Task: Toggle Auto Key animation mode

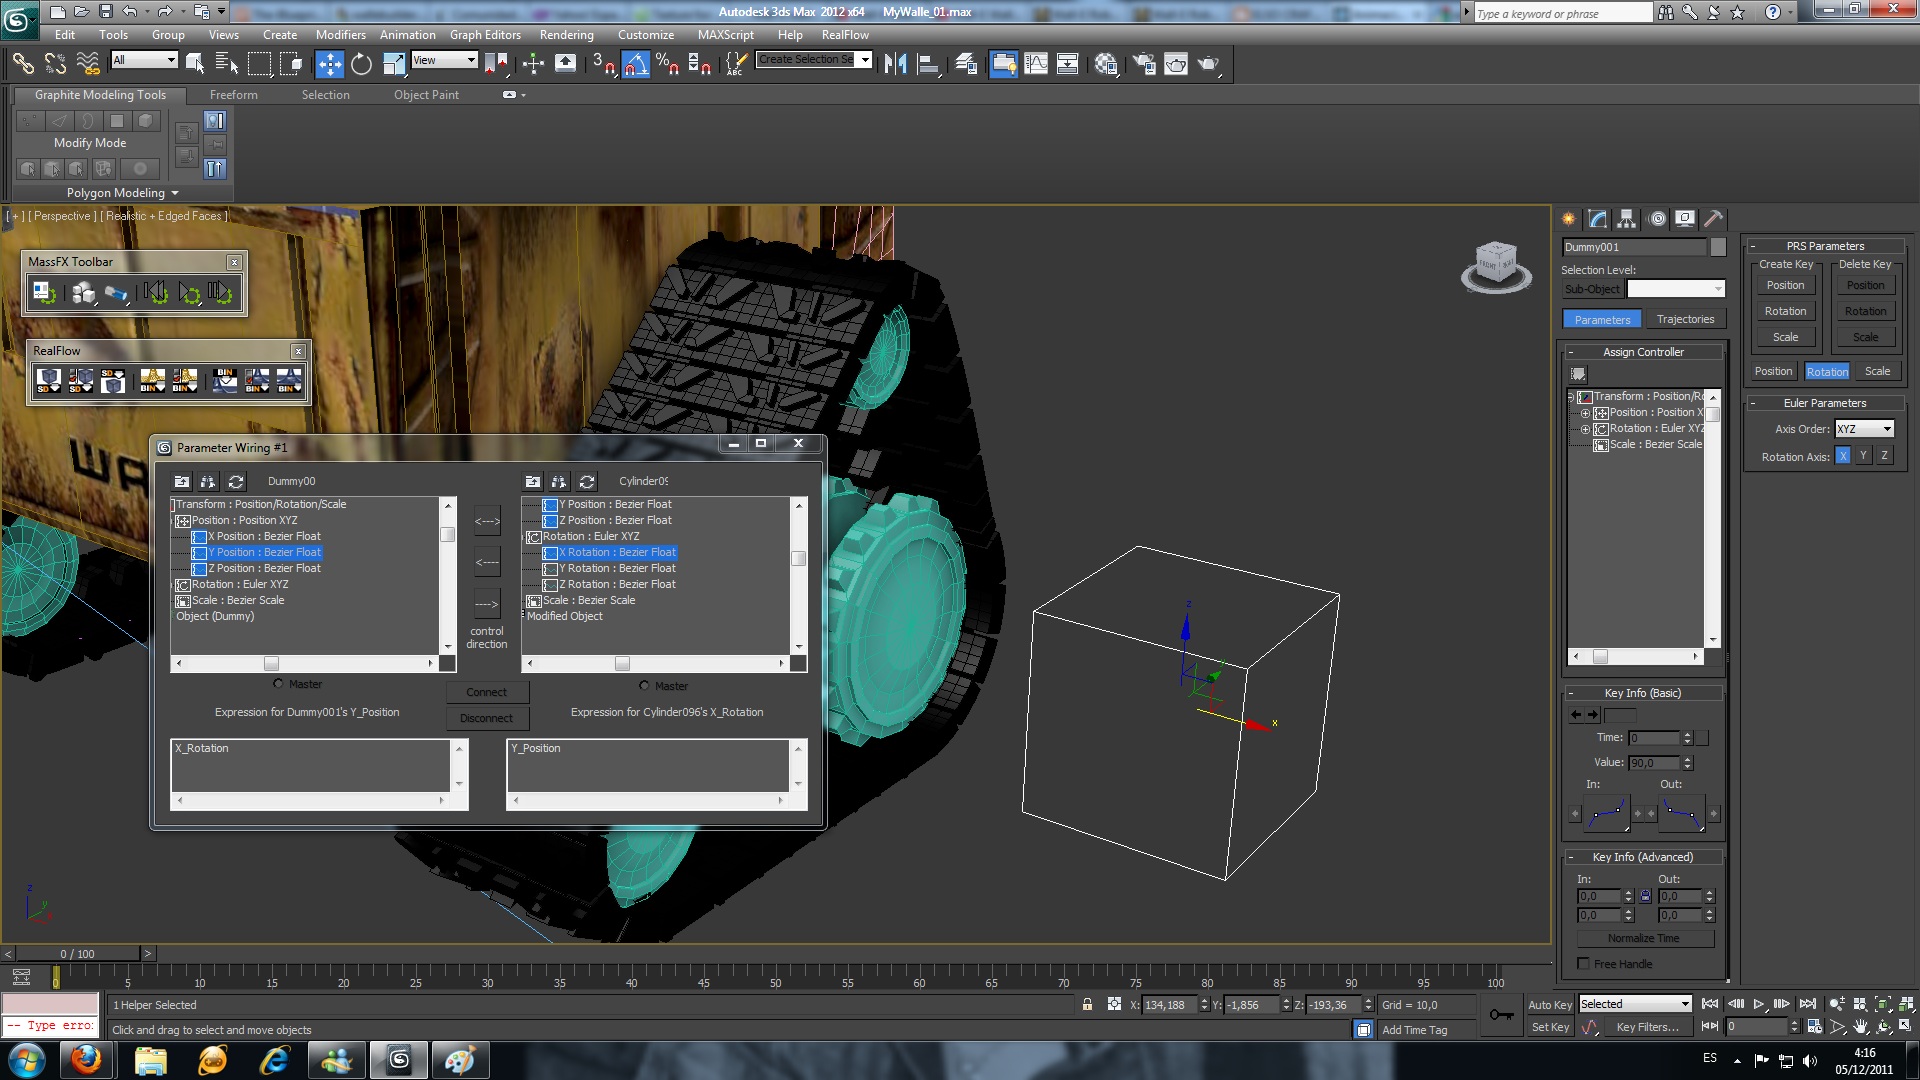Action: click(x=1549, y=1005)
